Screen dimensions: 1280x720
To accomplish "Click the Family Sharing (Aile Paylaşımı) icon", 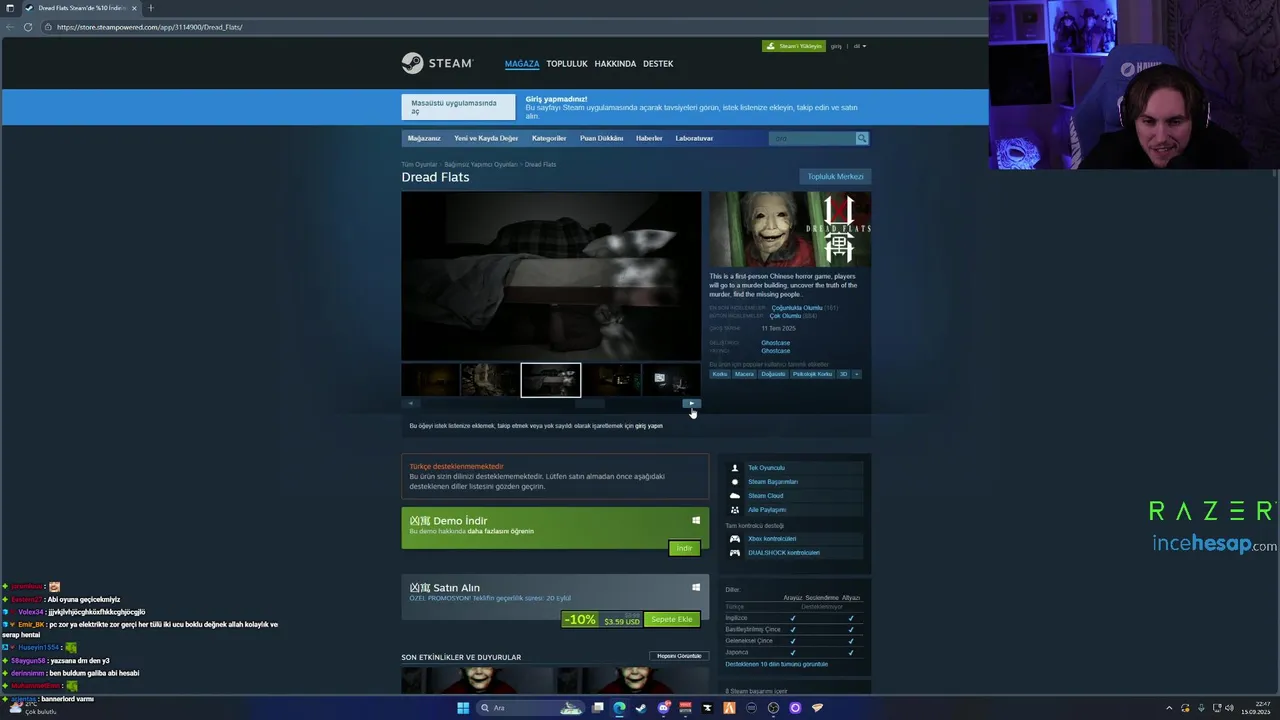I will [735, 510].
